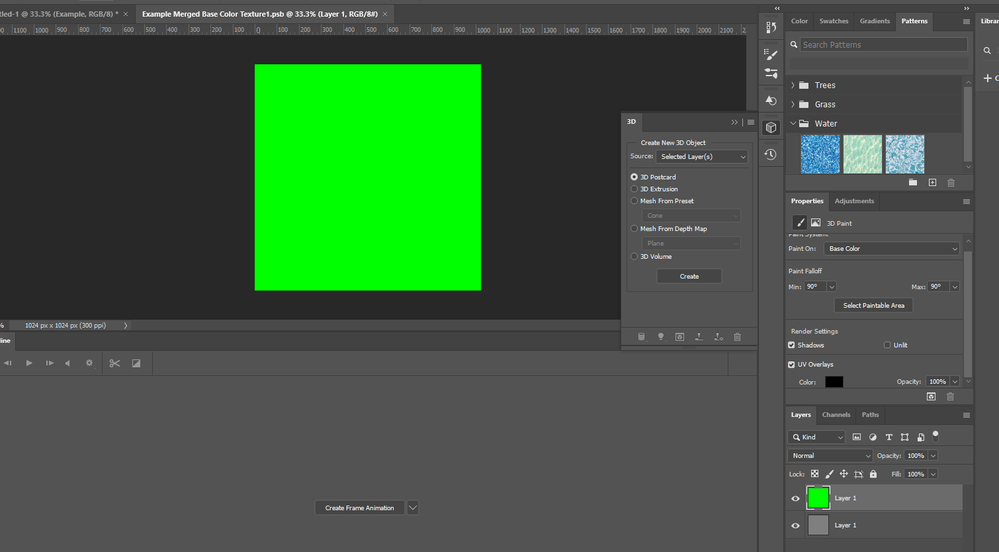Click the lock all padlock icon
The width and height of the screenshot is (999, 552).
point(873,474)
